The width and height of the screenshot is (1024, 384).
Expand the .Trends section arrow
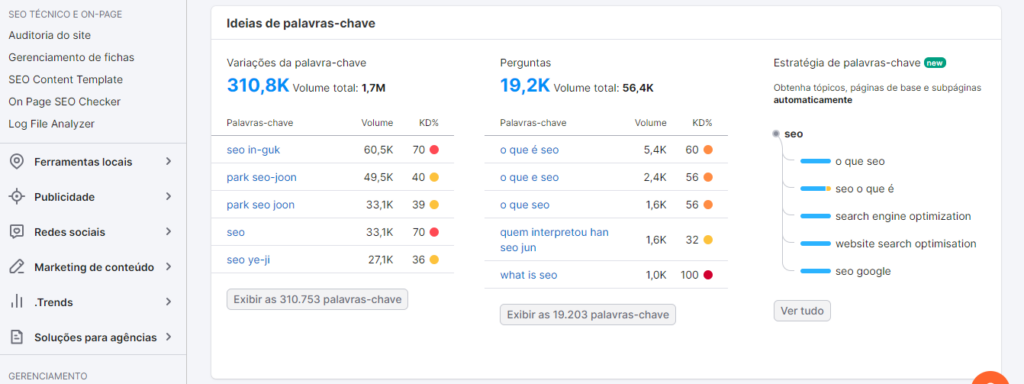click(x=168, y=302)
